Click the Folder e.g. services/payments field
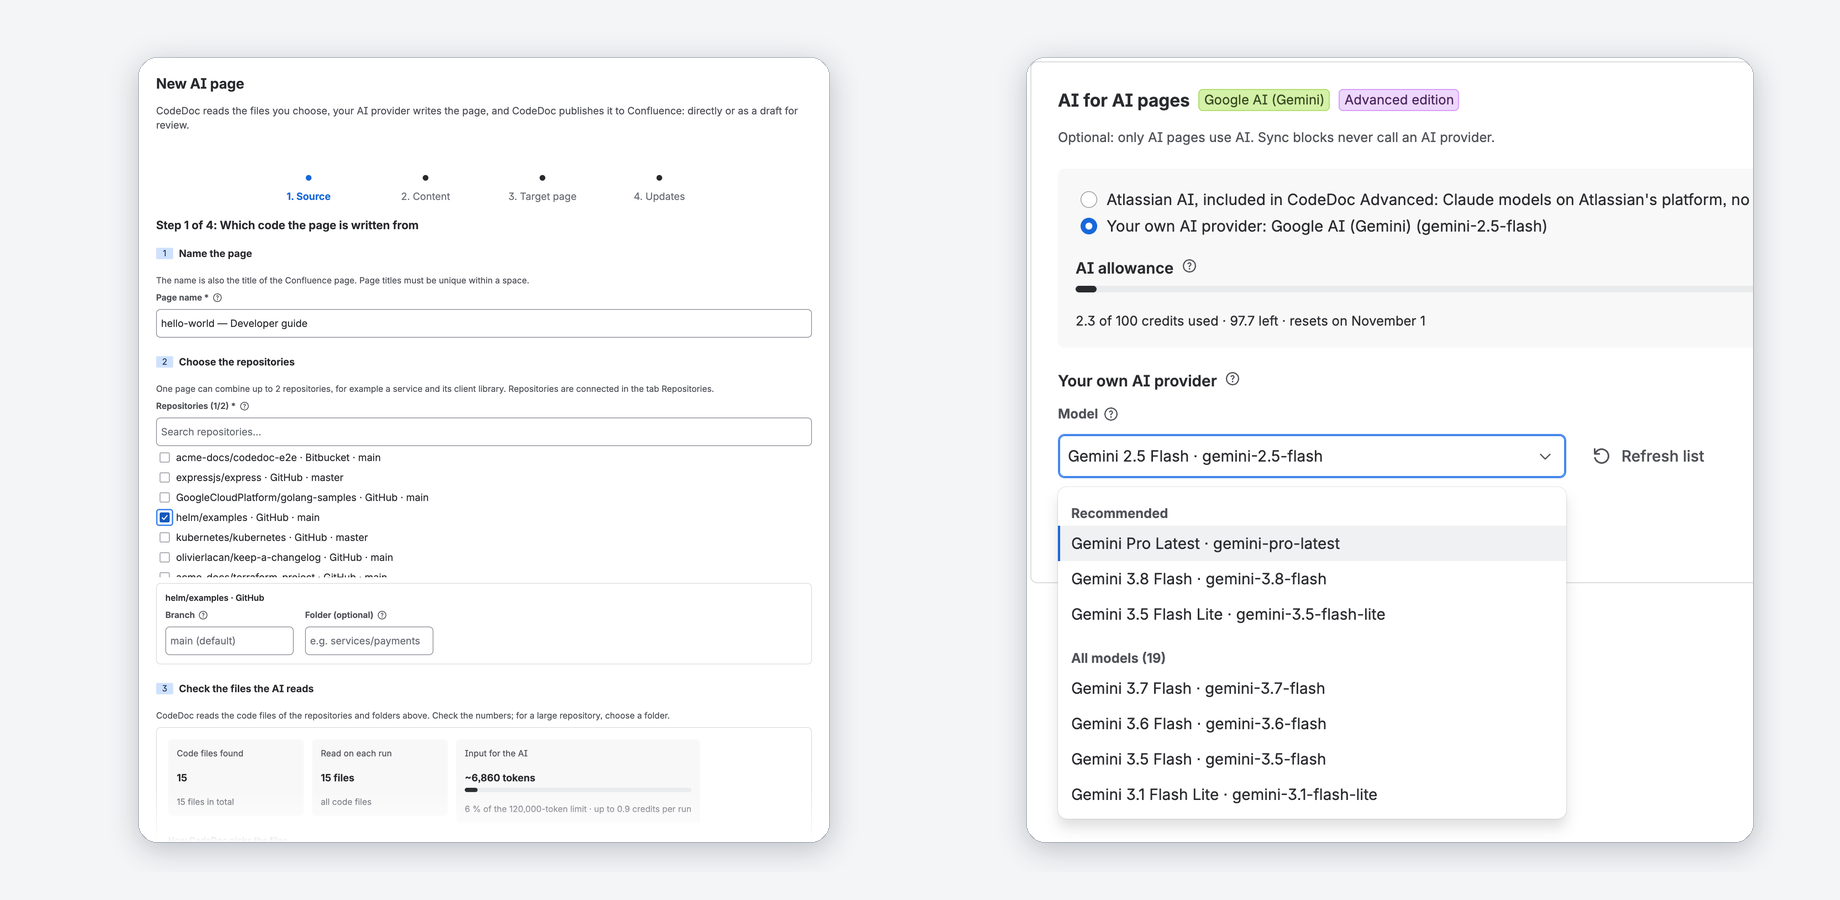1840x900 pixels. 369,641
